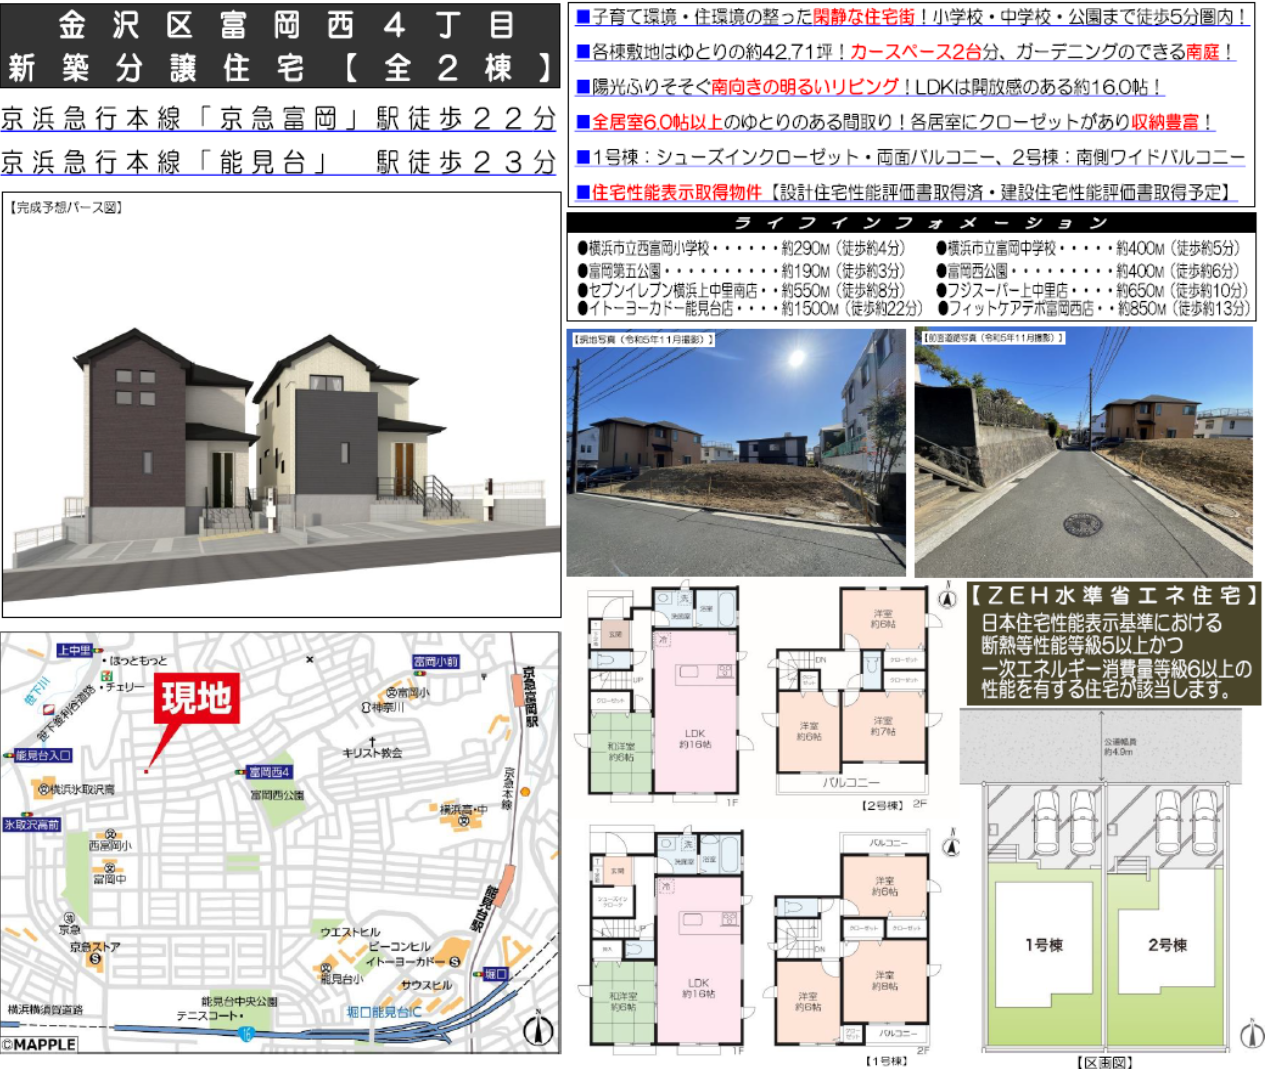Click the 7-Eleven store icon on map
Viewport: 1265px width, 1069px height.
[106, 677]
